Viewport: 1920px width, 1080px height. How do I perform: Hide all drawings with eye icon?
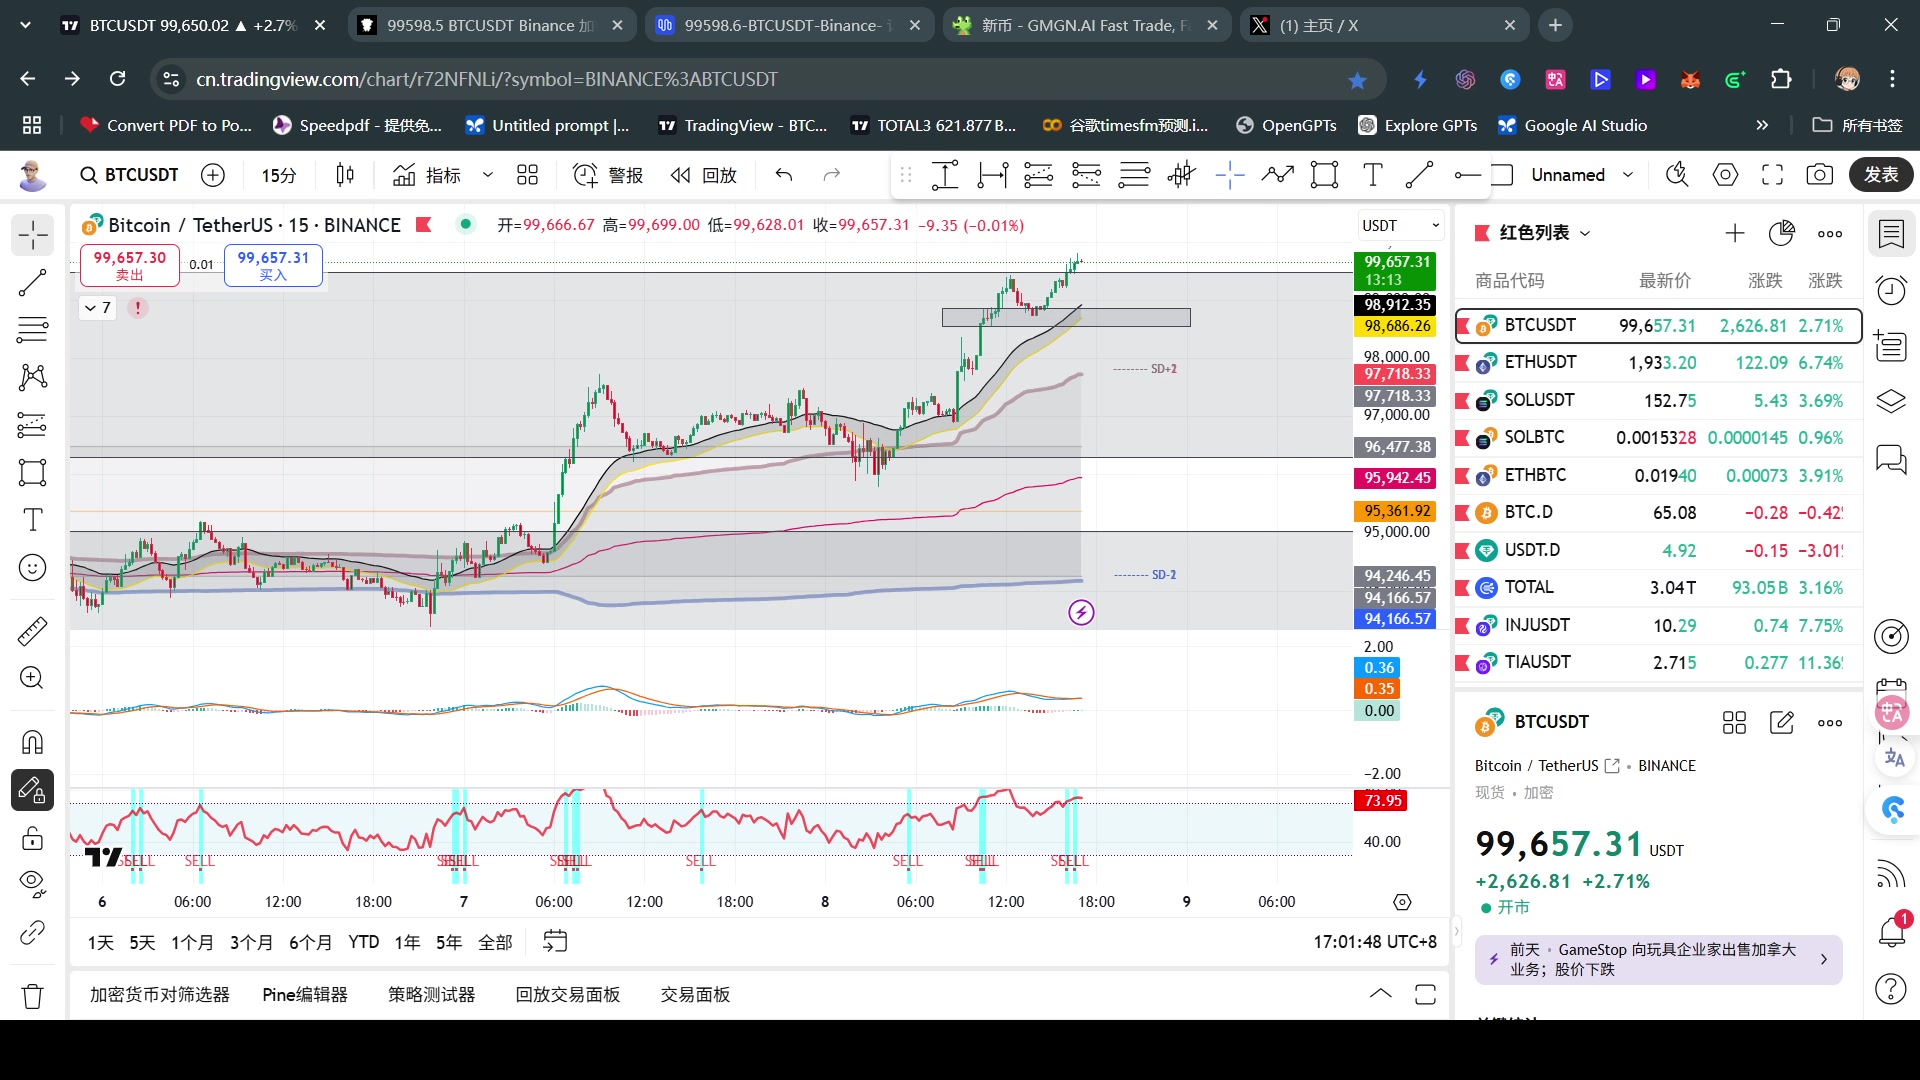pyautogui.click(x=32, y=882)
